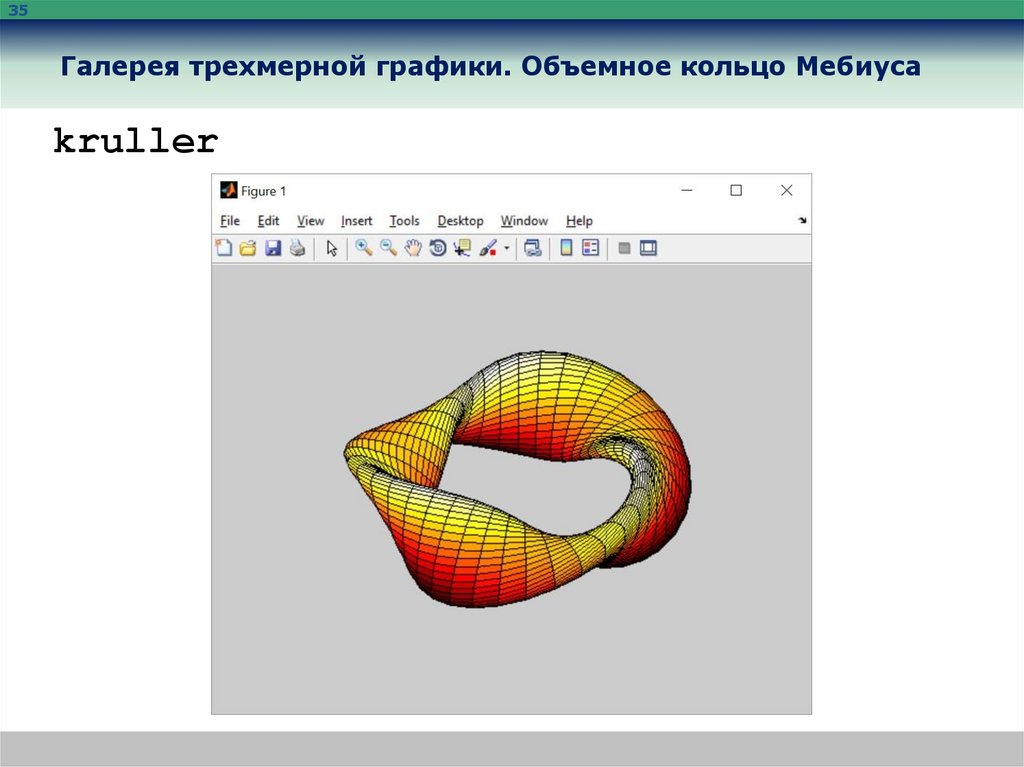The width and height of the screenshot is (1024, 767).
Task: Open the Window menu
Action: coord(524,221)
